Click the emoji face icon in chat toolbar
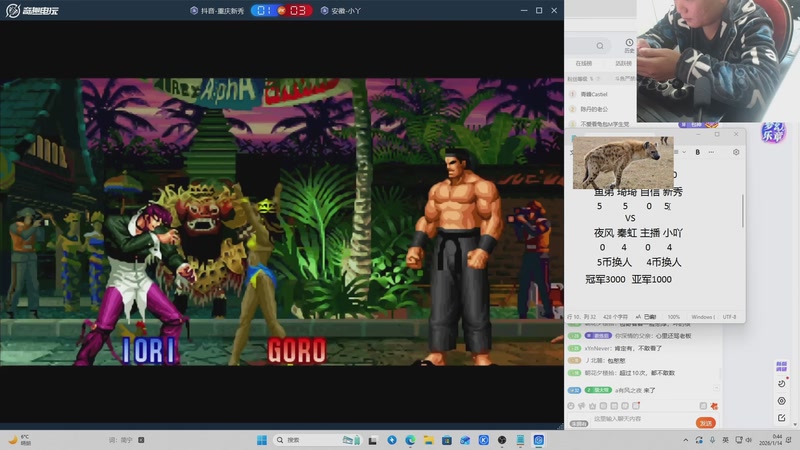 (x=571, y=406)
